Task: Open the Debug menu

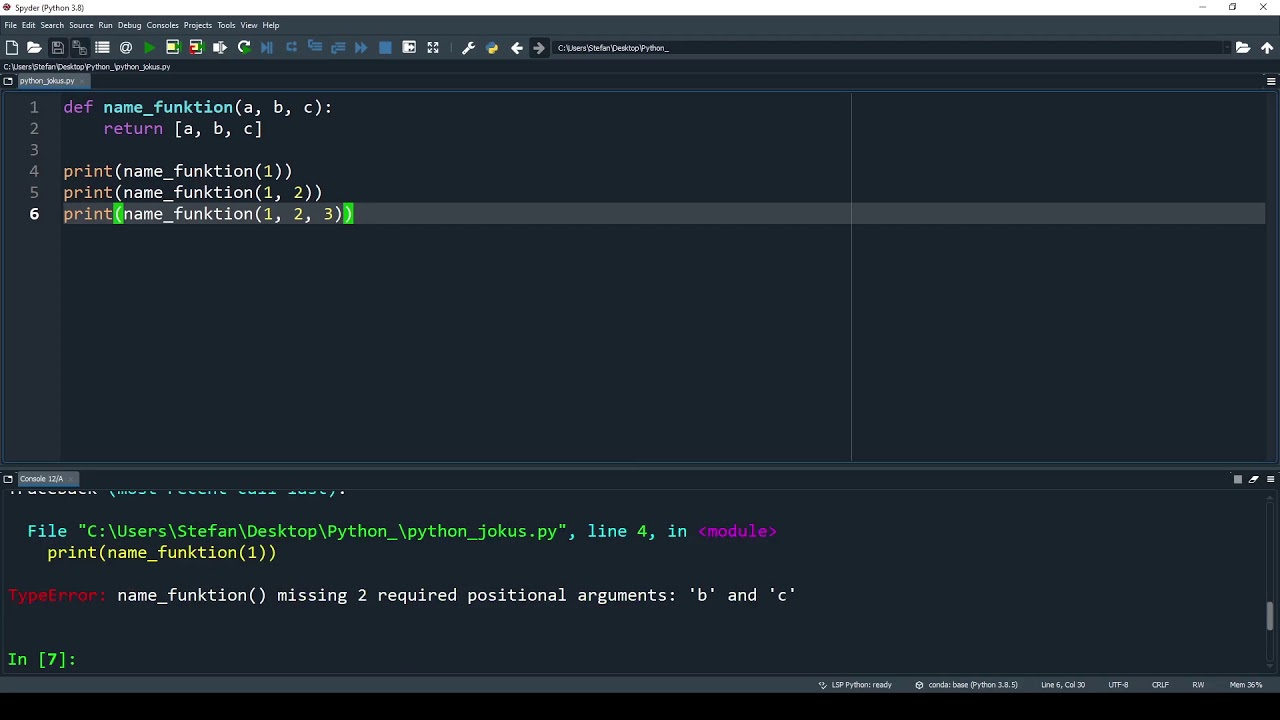Action: pyautogui.click(x=130, y=25)
